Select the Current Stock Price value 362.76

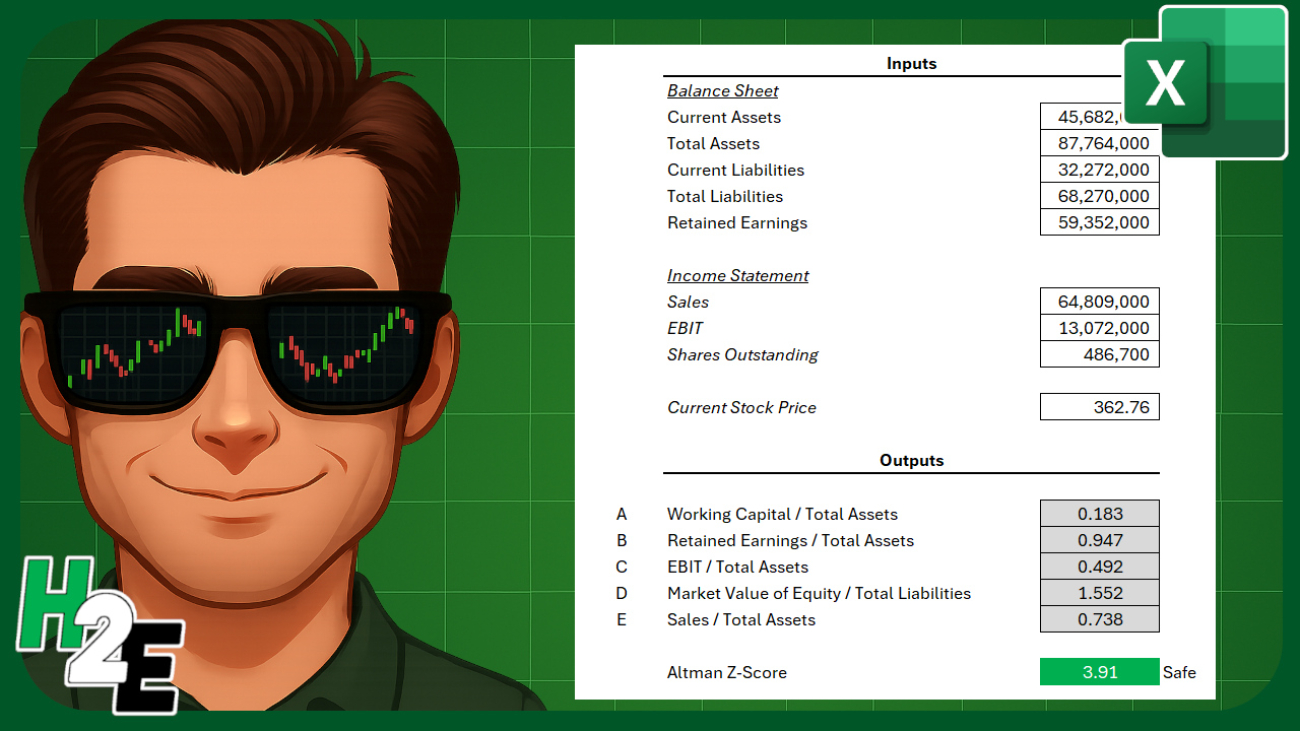click(x=1099, y=407)
